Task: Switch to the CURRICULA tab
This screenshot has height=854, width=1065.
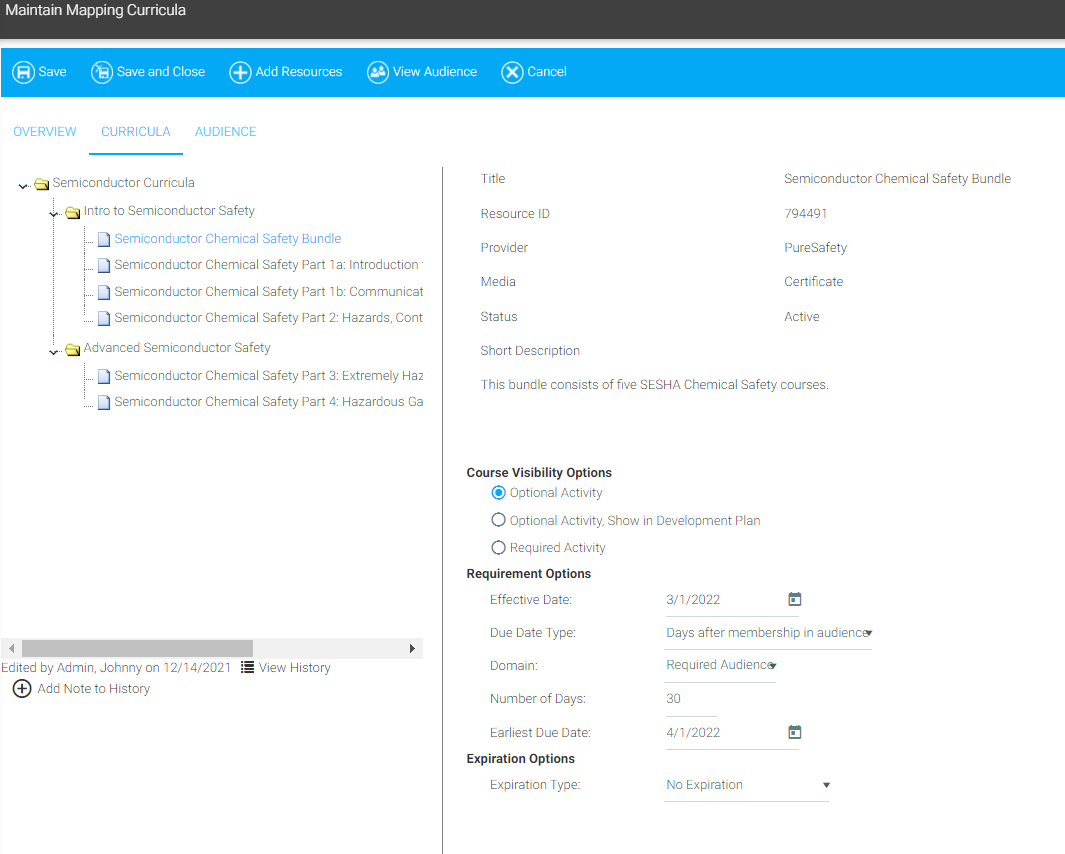Action: 136,132
